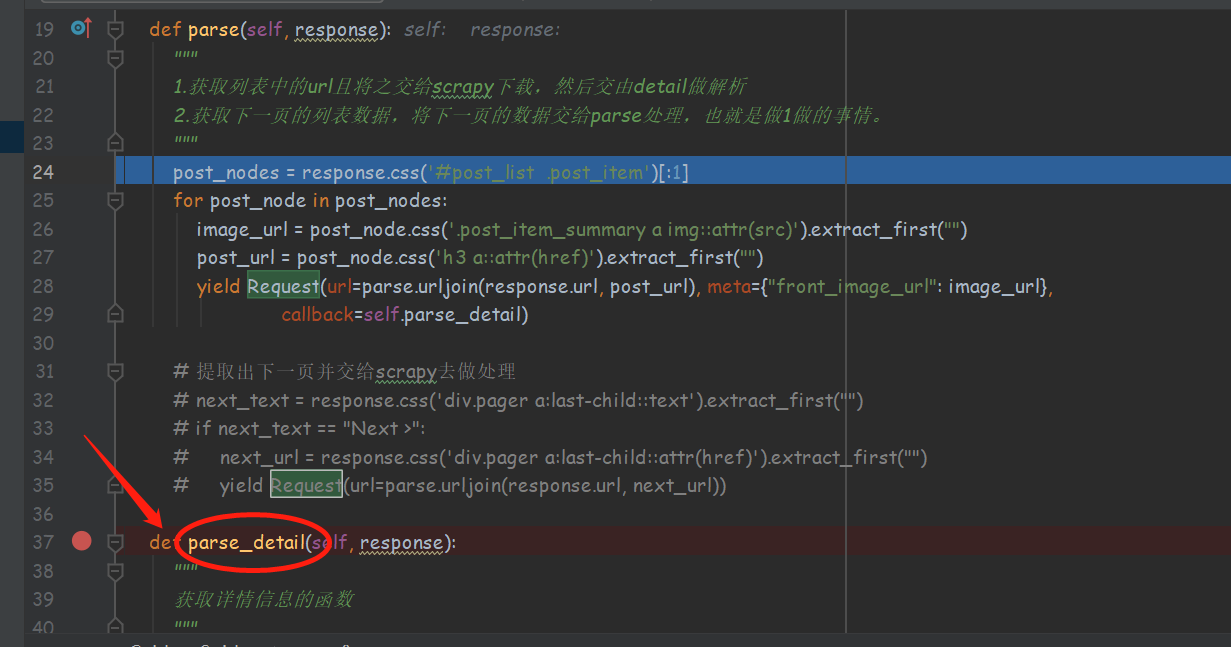Collapse the parse_detail method at line 37
The width and height of the screenshot is (1231, 647).
click(x=115, y=542)
